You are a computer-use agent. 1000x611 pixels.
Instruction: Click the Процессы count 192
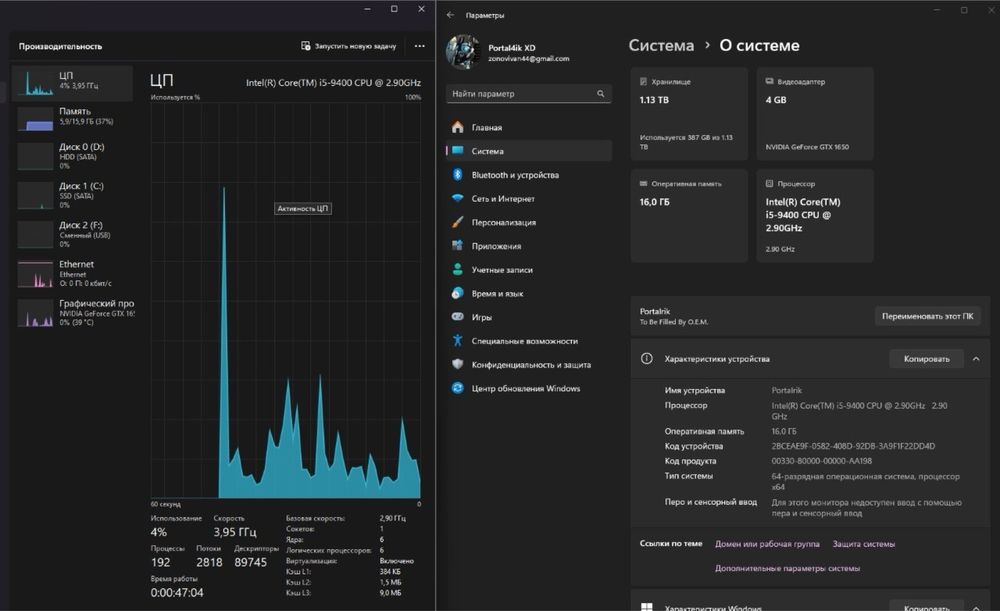click(161, 563)
